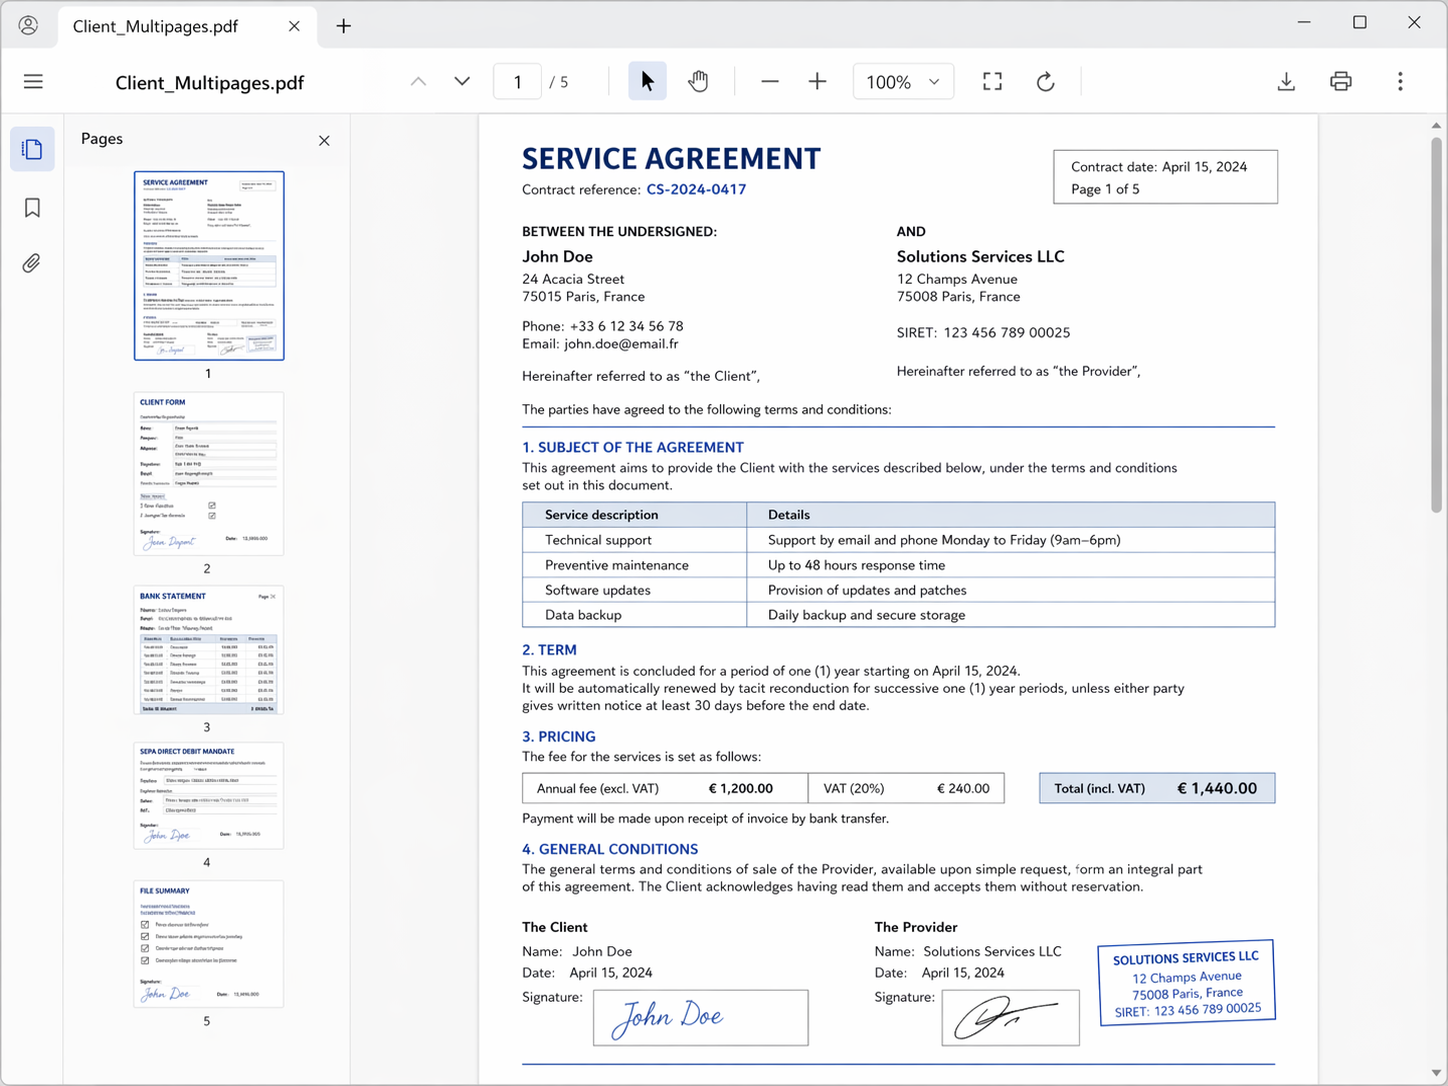The image size is (1448, 1086).
Task: Open the hamburger menu
Action: pyautogui.click(x=33, y=81)
